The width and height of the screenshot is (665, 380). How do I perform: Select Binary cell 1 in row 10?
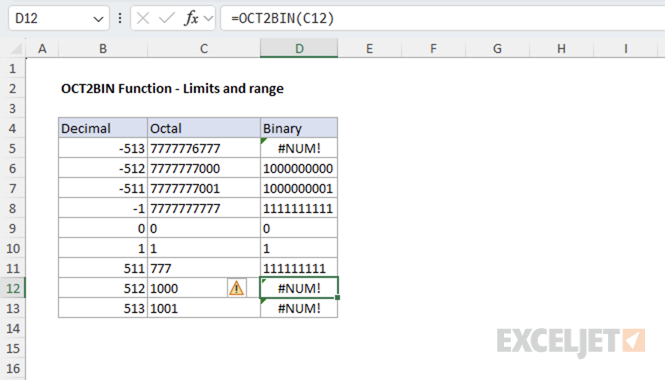[x=299, y=248]
